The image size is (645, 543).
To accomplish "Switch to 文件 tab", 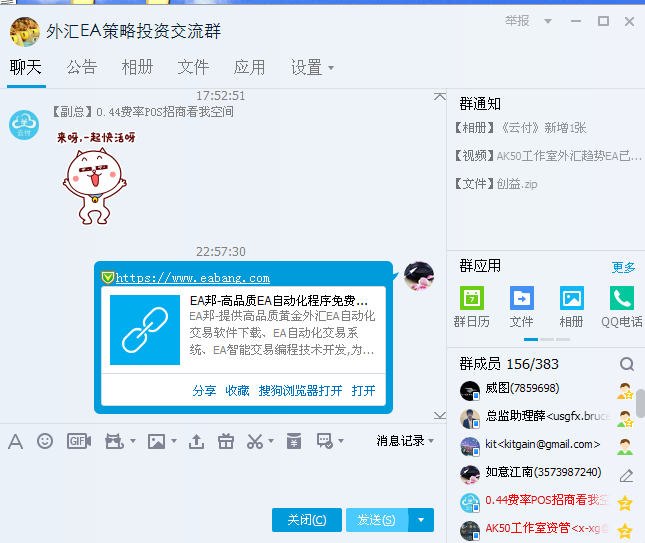I will tap(193, 67).
